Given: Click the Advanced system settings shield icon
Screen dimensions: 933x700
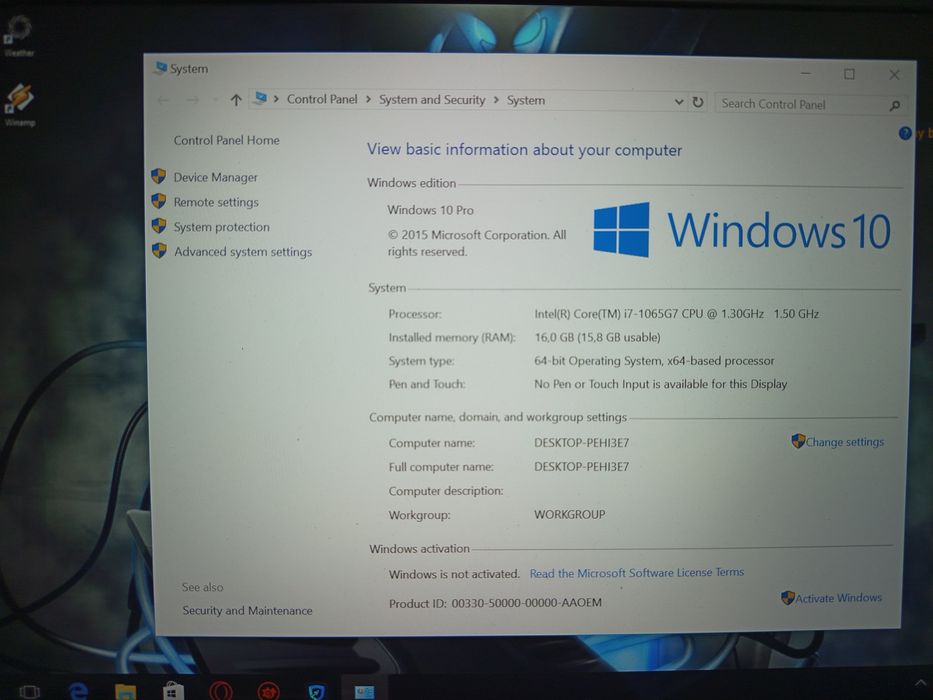Looking at the screenshot, I should (159, 251).
